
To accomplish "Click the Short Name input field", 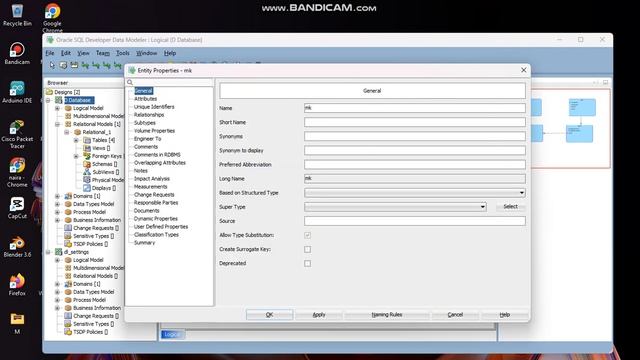I will (415, 122).
